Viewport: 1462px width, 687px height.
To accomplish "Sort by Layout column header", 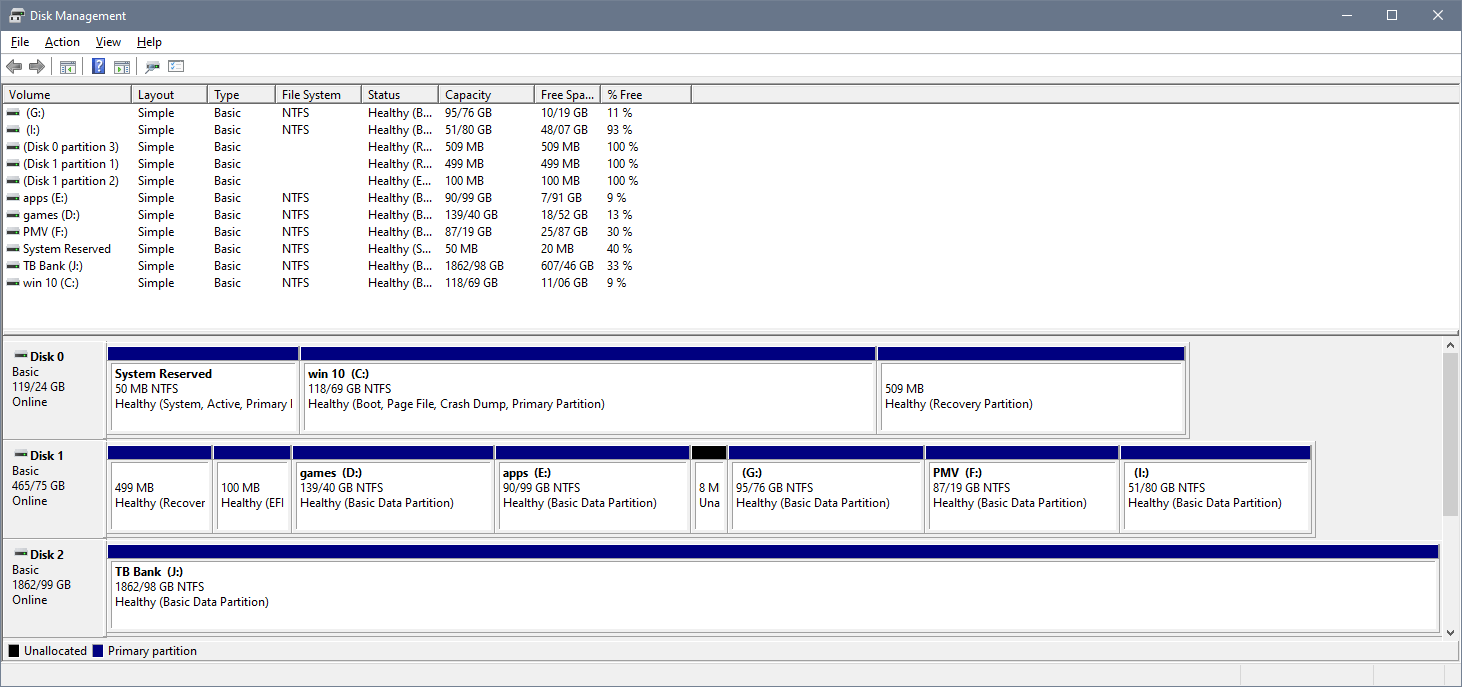I will pyautogui.click(x=170, y=95).
